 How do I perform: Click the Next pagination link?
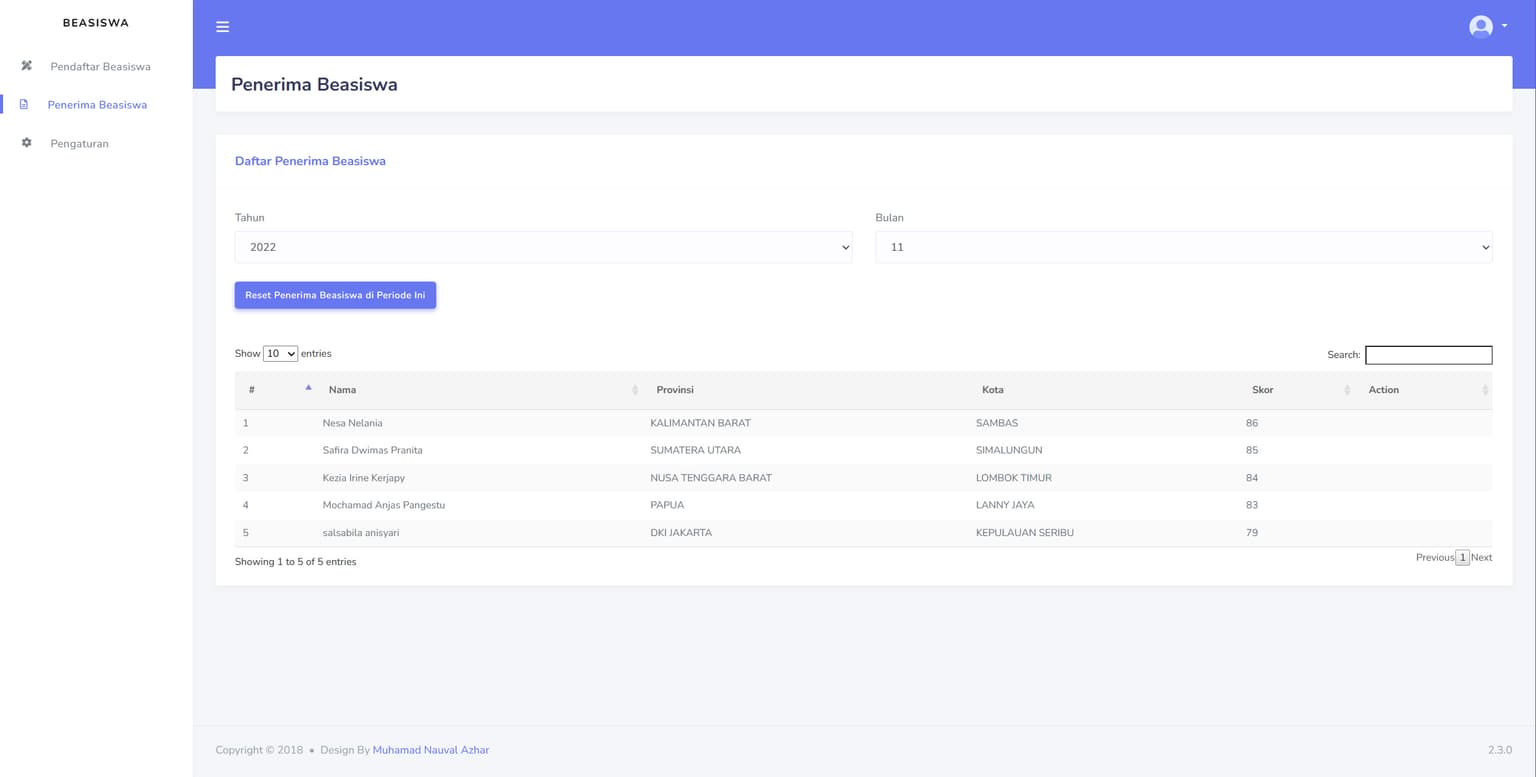[x=1481, y=558]
